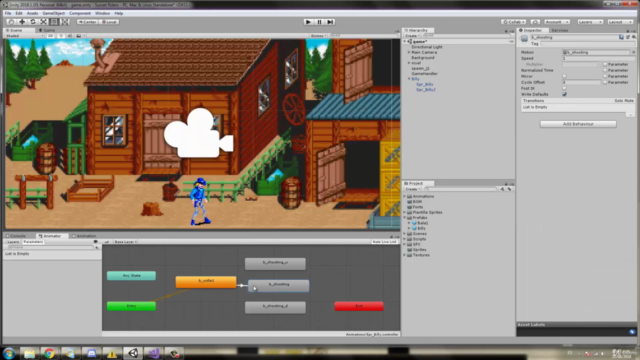Collapse the Billy object in Hierarchy
This screenshot has width=640, height=360.
(409, 79)
